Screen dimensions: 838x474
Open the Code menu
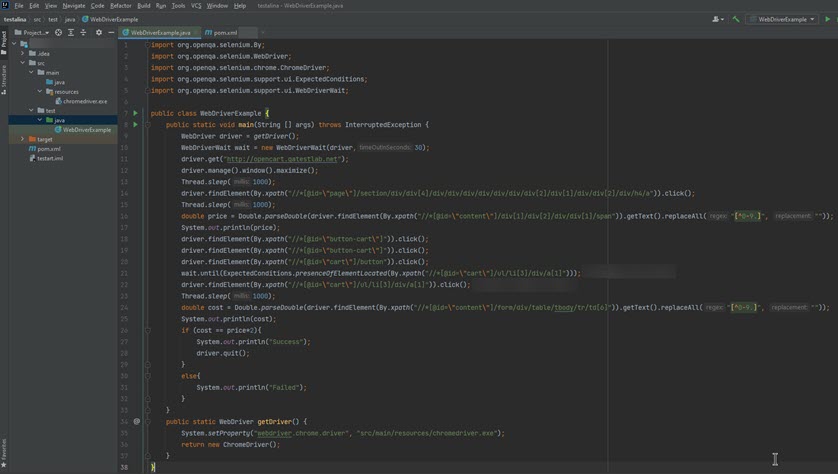click(x=97, y=6)
